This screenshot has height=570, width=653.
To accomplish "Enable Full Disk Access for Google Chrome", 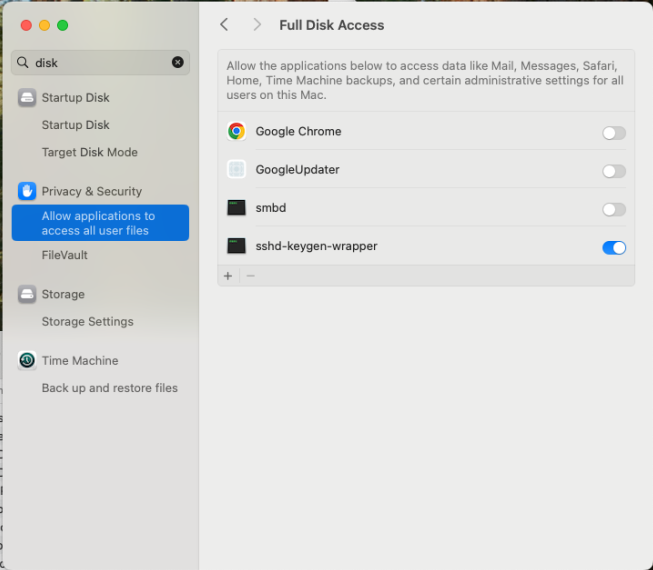I will click(613, 133).
